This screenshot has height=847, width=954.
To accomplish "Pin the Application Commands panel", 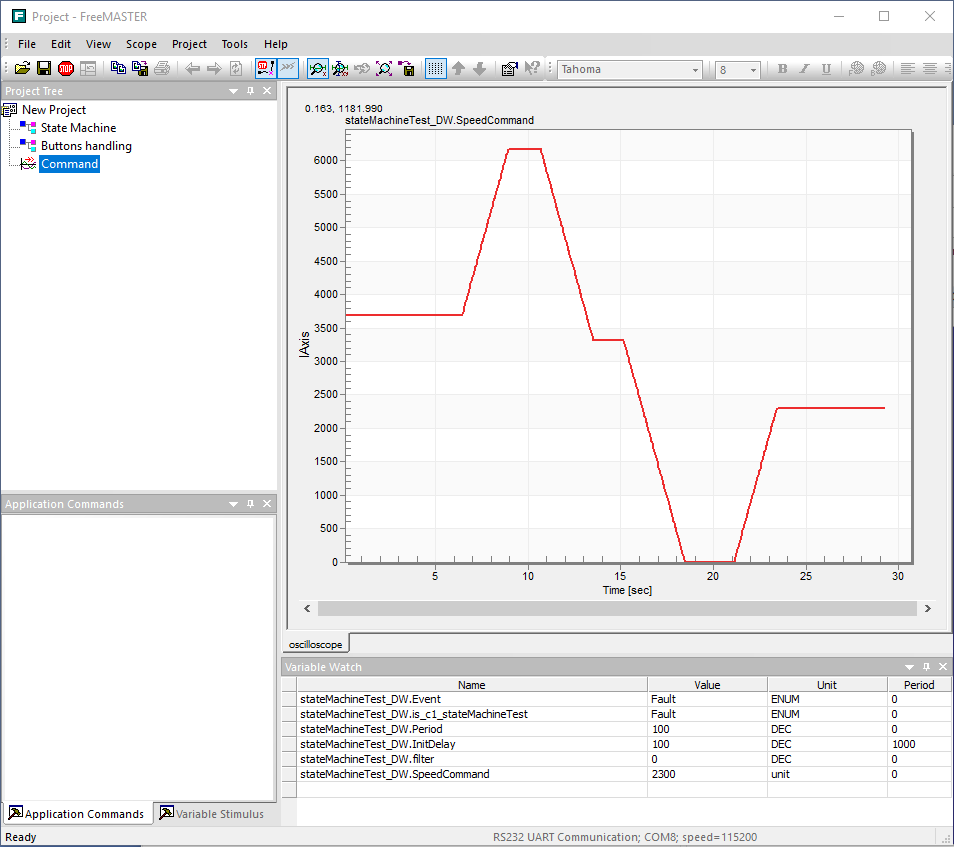I will 250,504.
